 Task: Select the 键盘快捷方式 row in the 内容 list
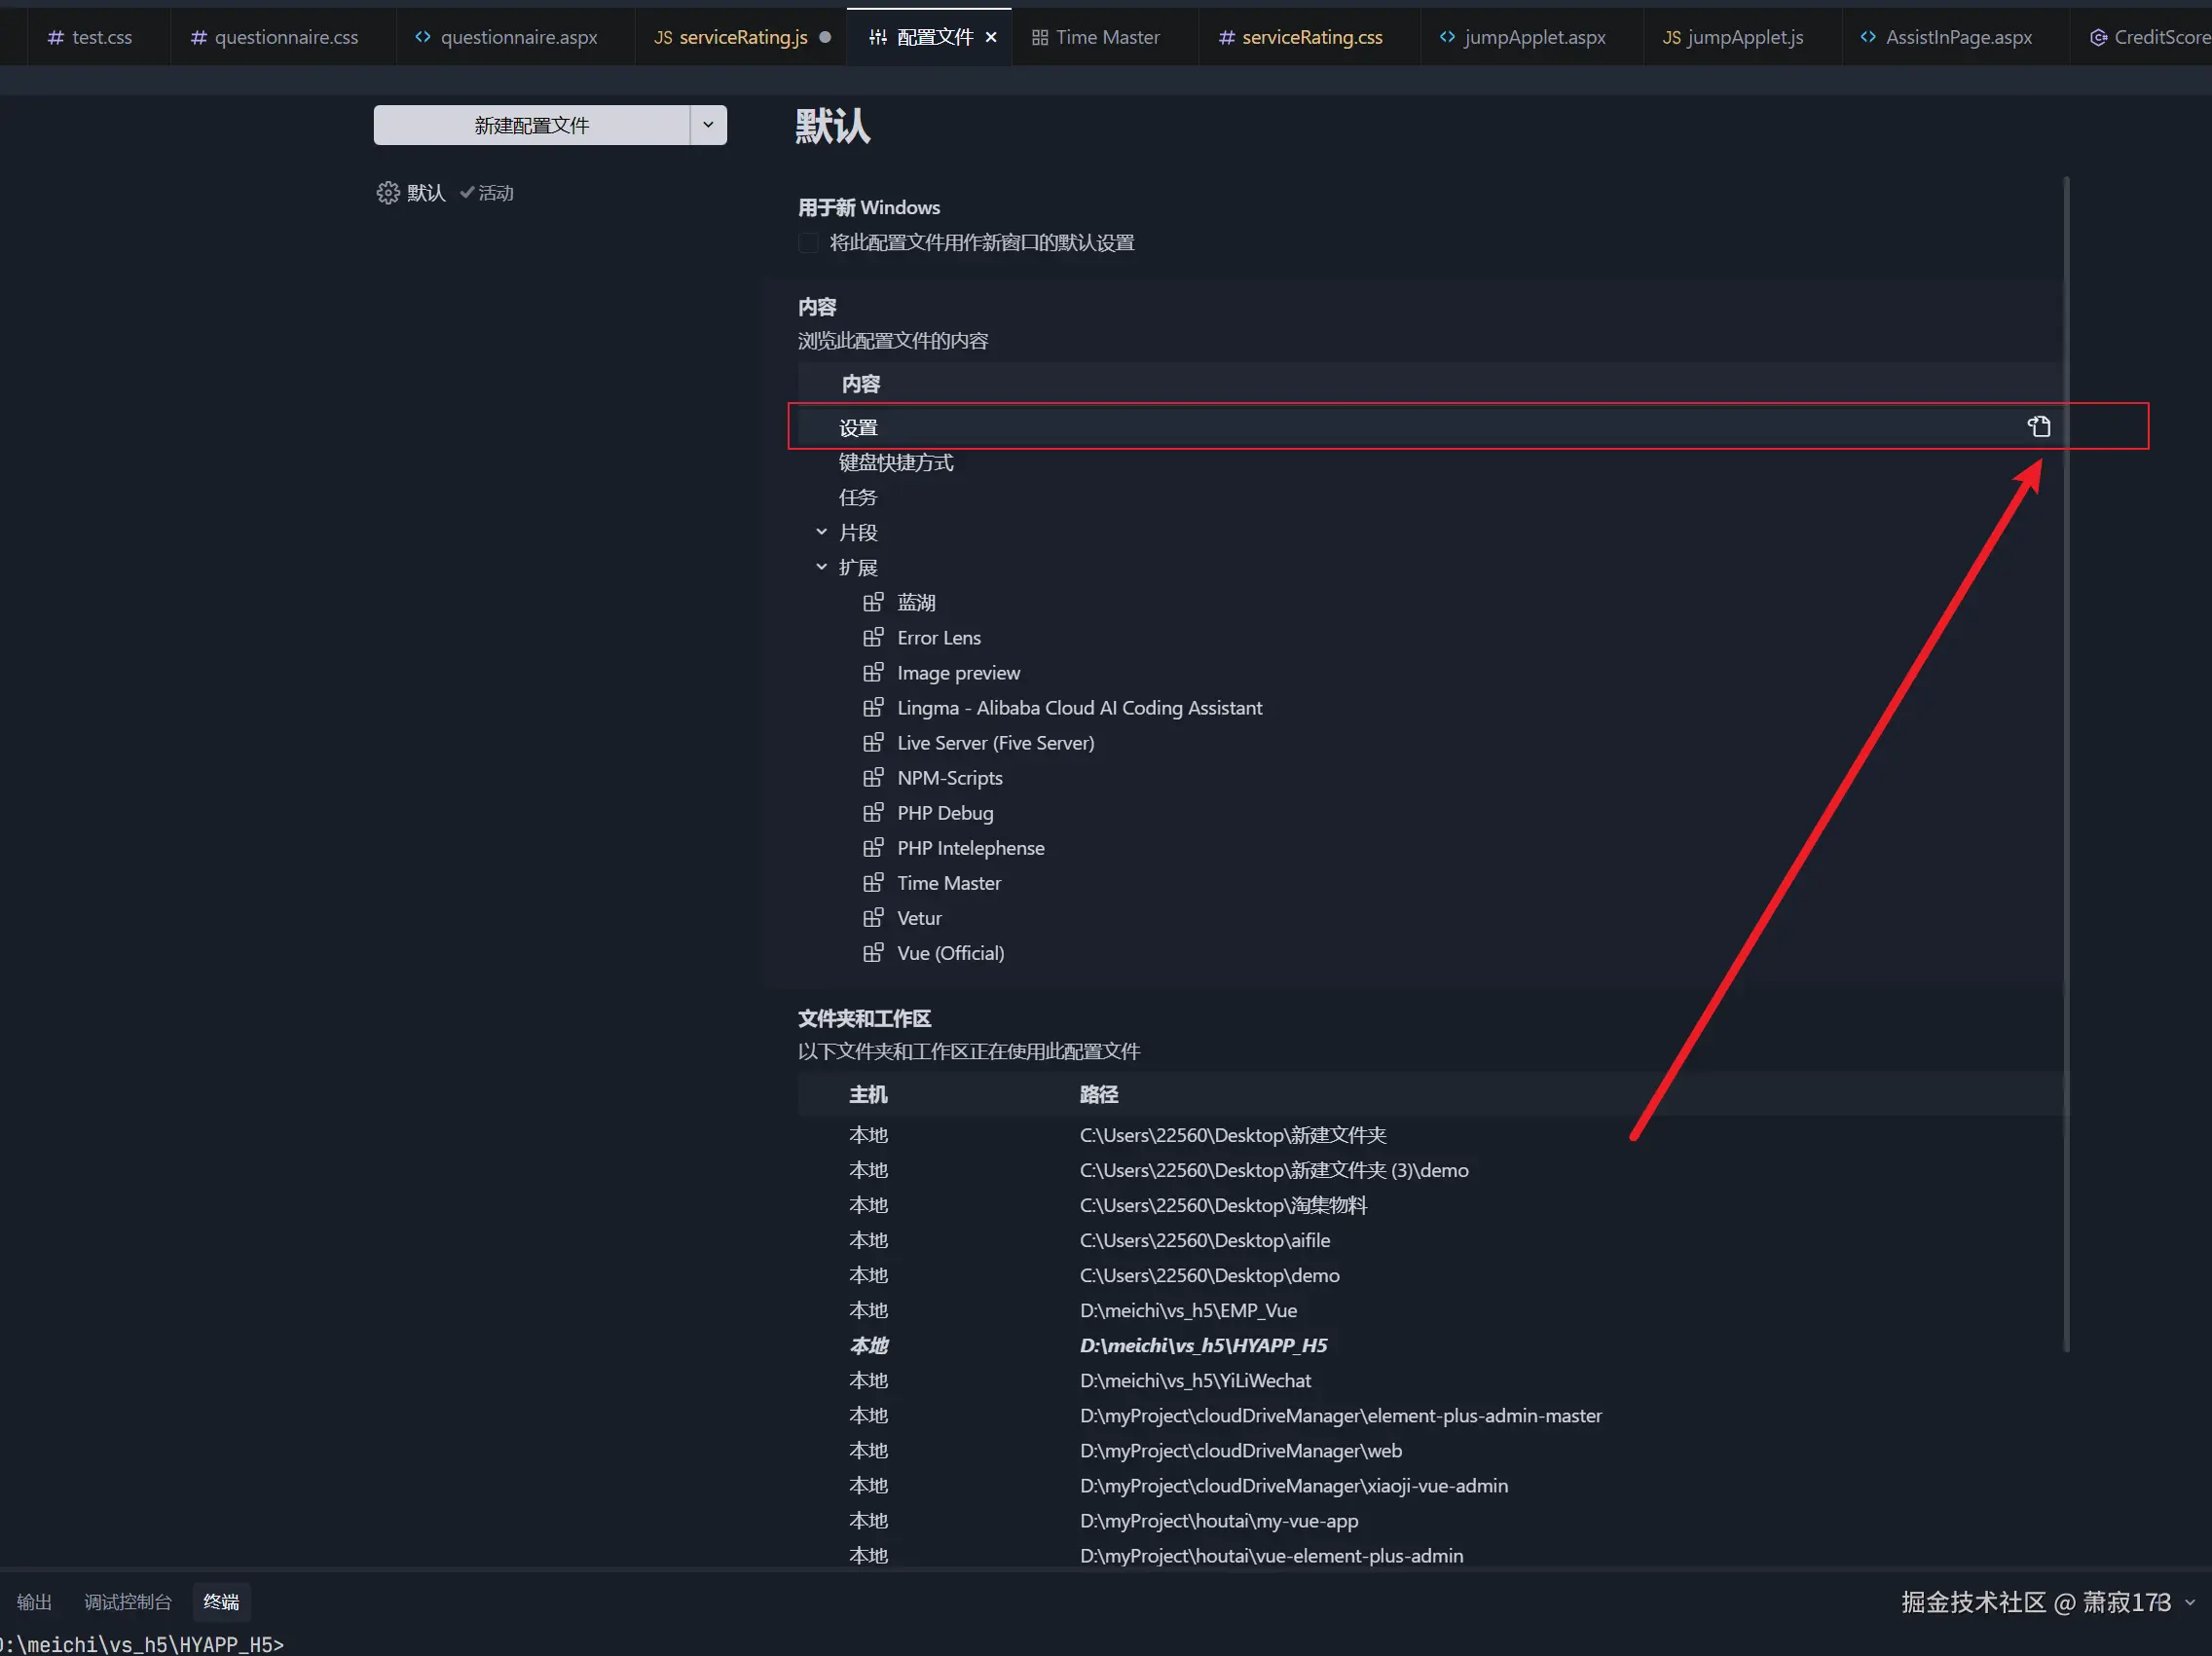coord(895,462)
